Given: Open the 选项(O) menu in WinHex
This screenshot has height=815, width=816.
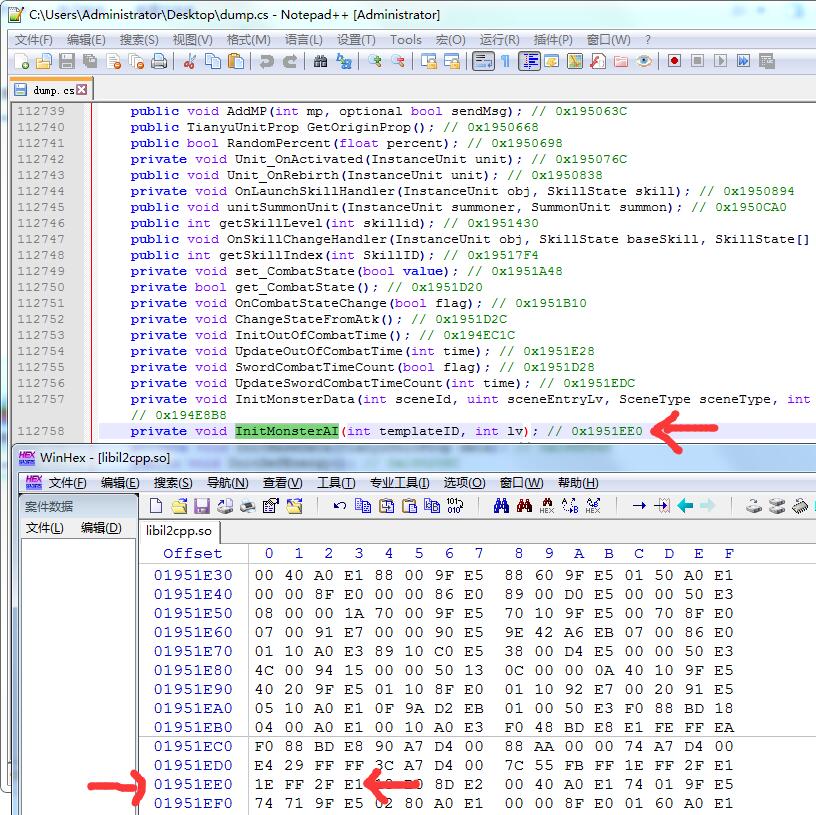Looking at the screenshot, I should (465, 483).
